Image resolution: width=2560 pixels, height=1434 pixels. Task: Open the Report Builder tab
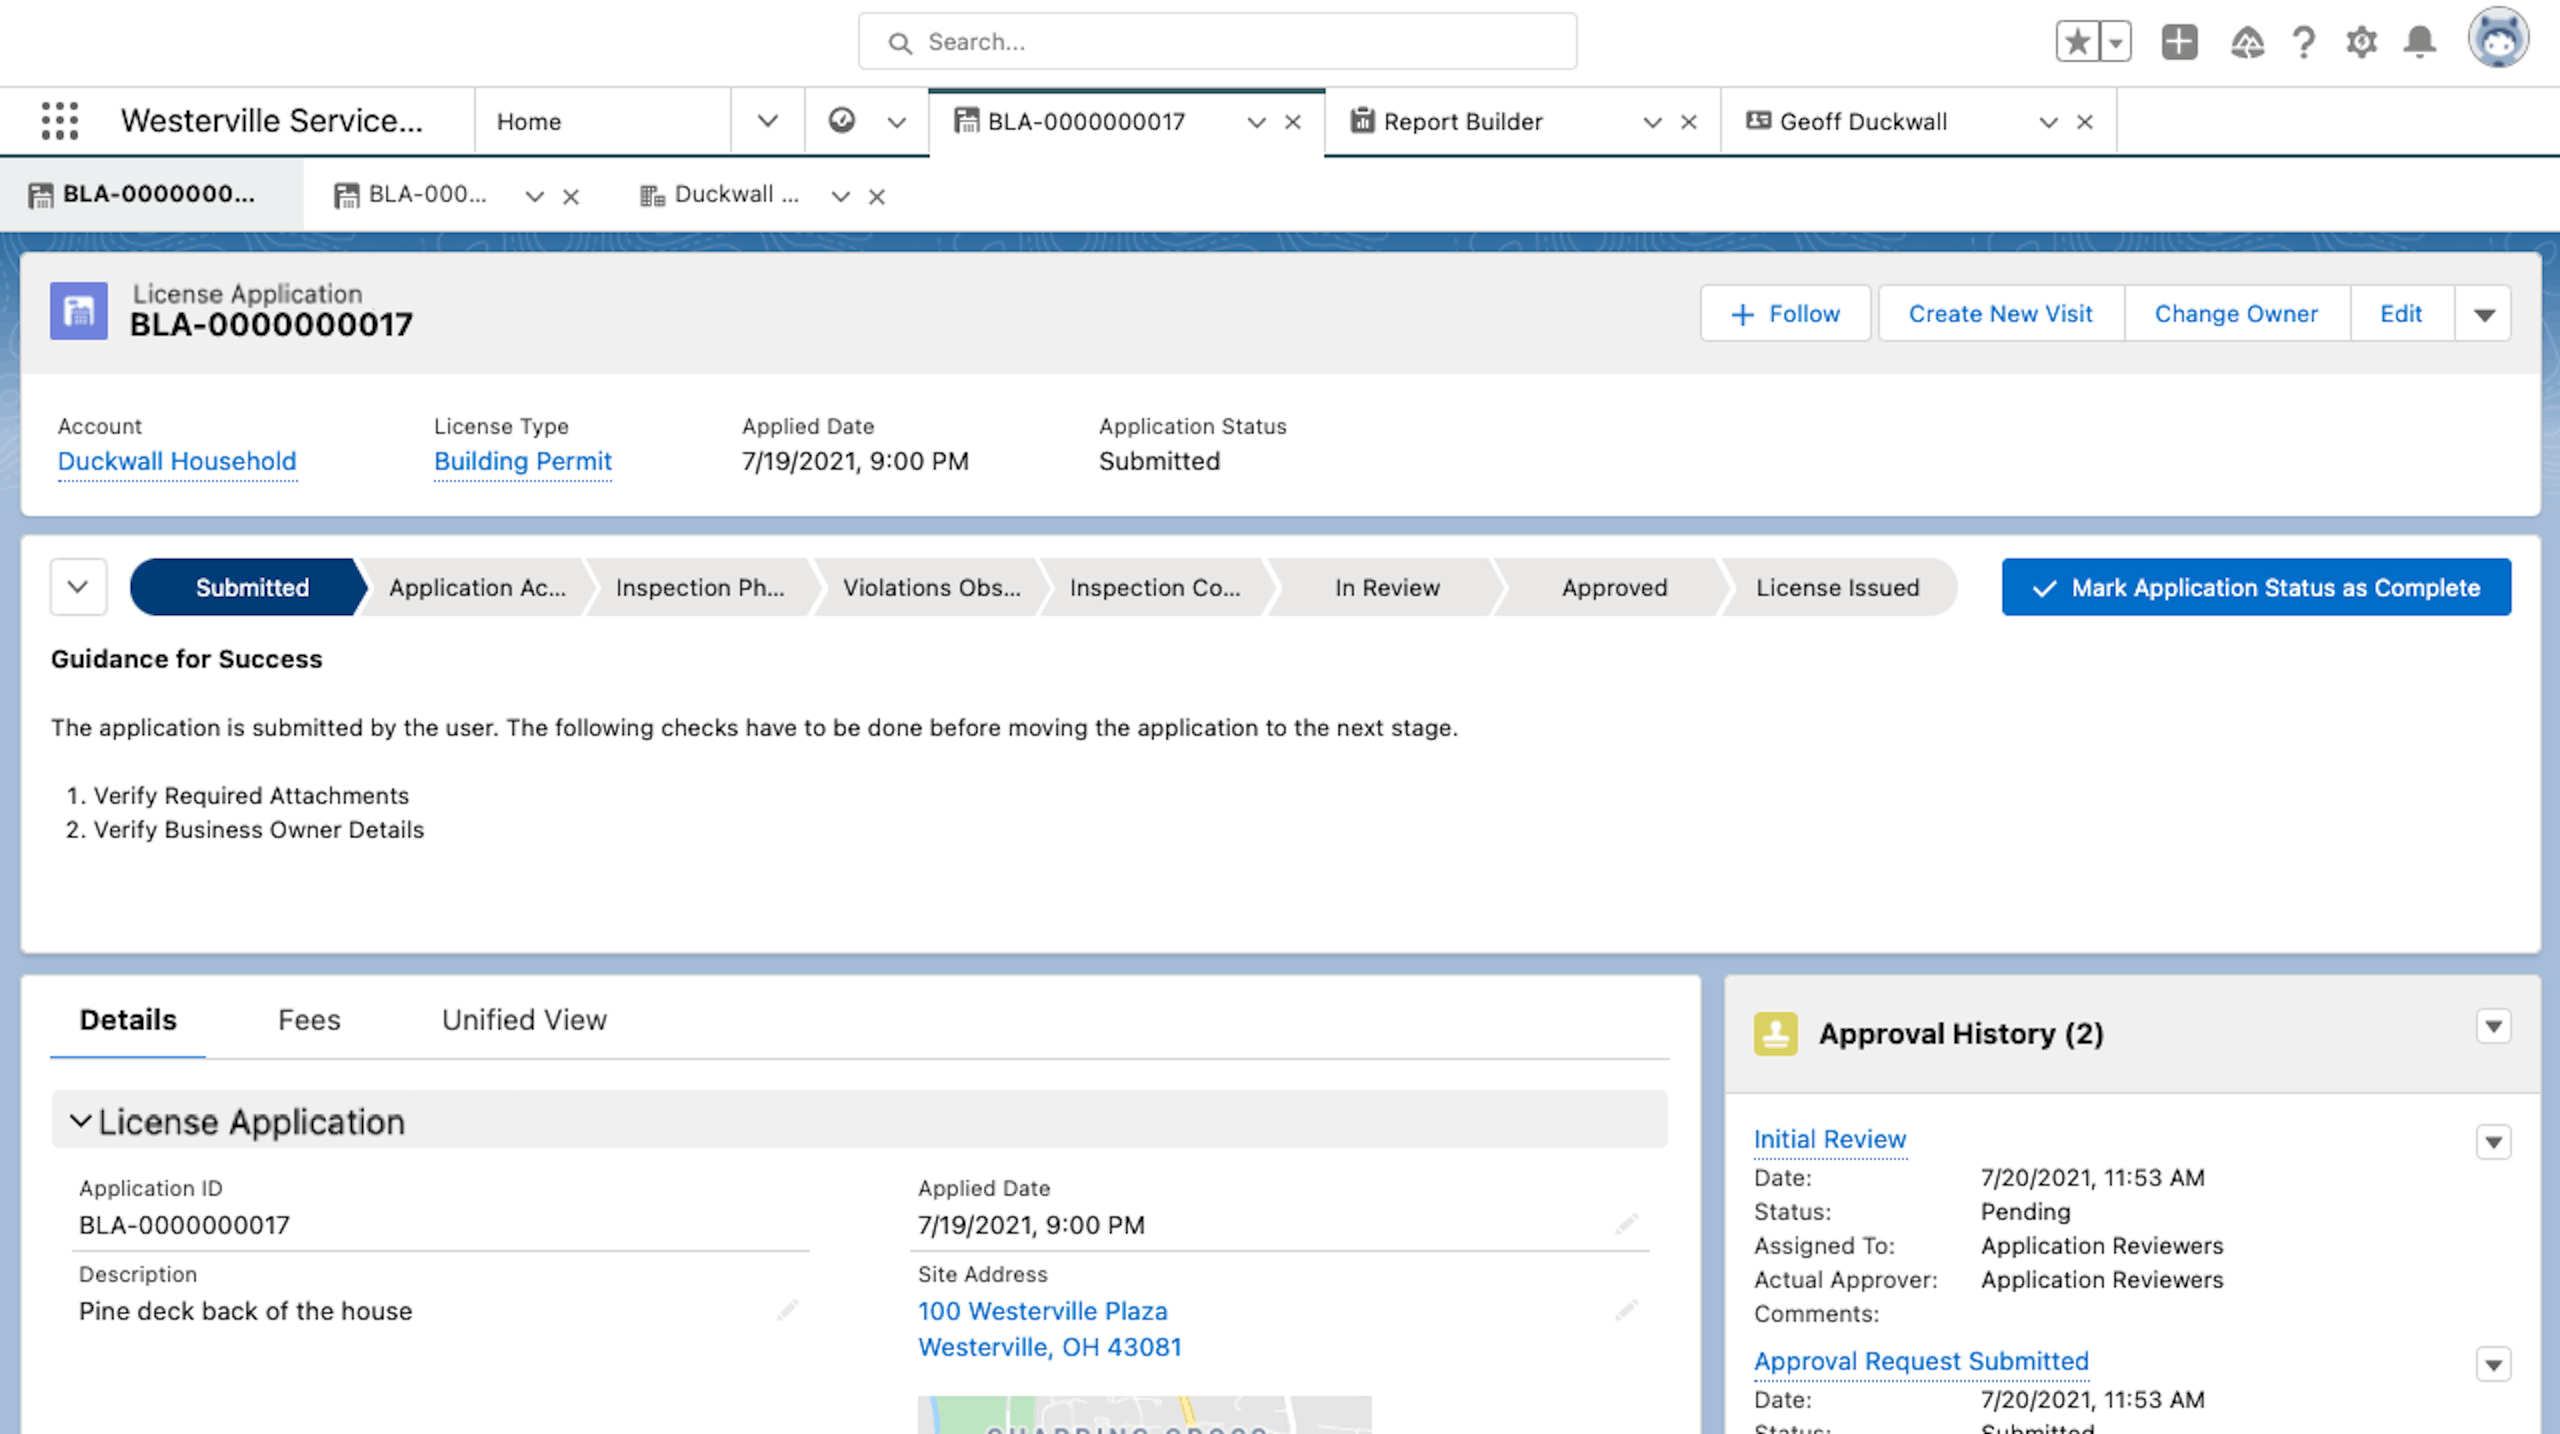tap(1462, 122)
